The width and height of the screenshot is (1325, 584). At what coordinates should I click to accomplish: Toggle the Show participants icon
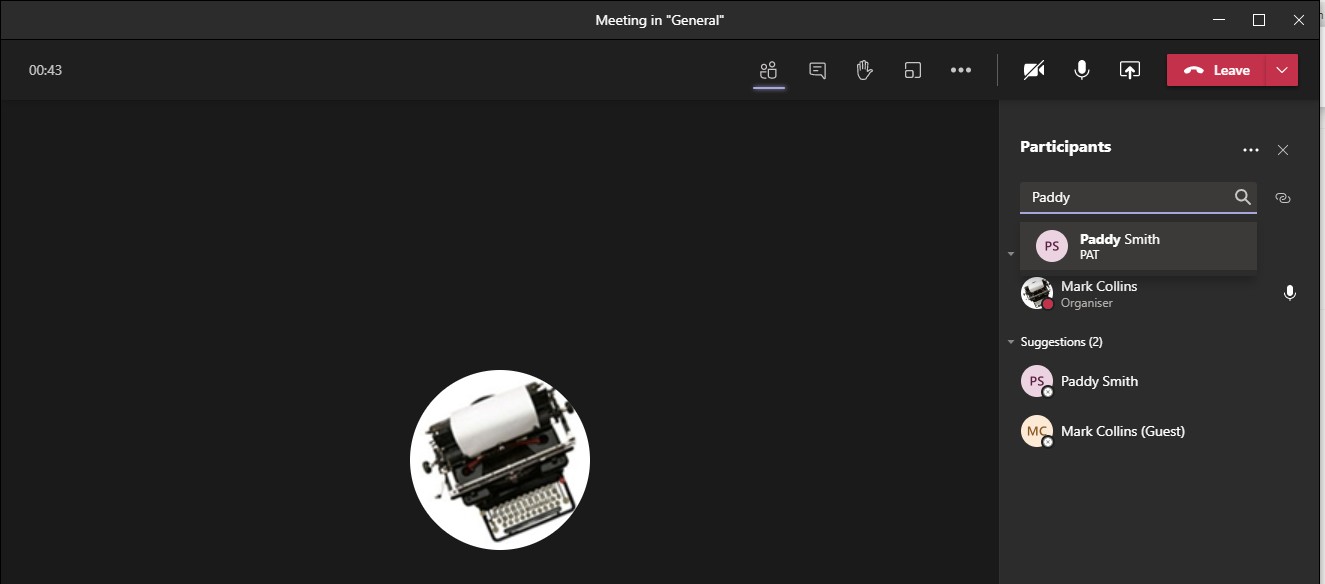point(768,70)
